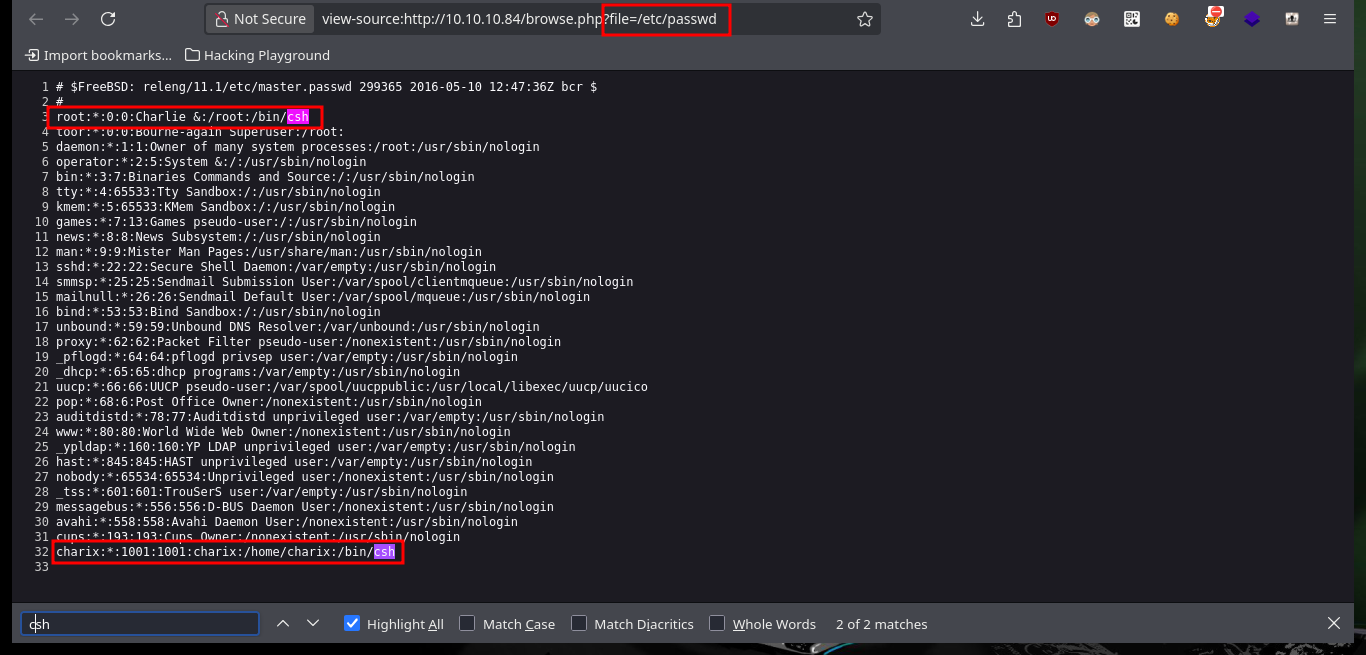Viewport: 1366px width, 655px height.
Task: Open the Firefox hamburger application menu
Action: 1329,19
